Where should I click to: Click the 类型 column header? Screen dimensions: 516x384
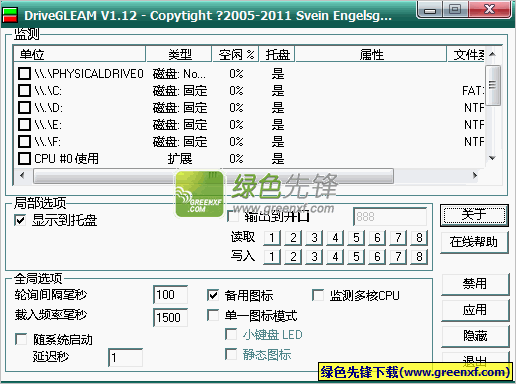[x=179, y=54]
